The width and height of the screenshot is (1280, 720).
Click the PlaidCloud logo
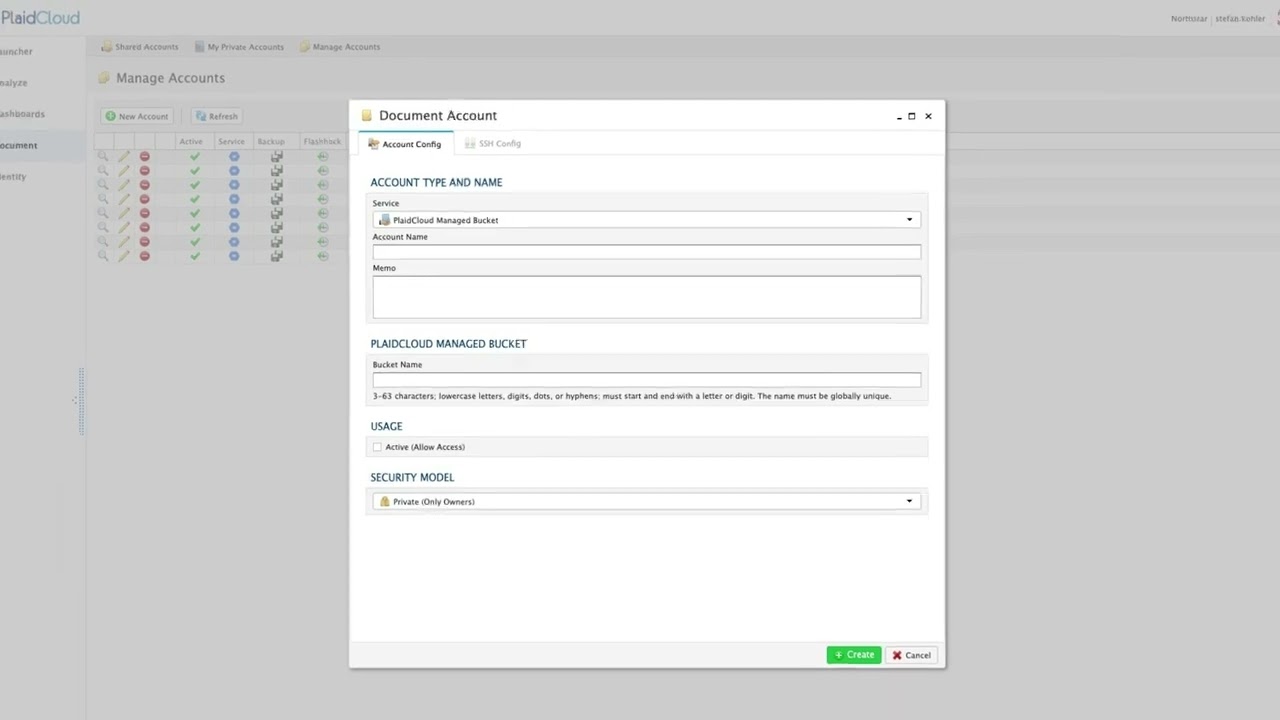pyautogui.click(x=40, y=18)
